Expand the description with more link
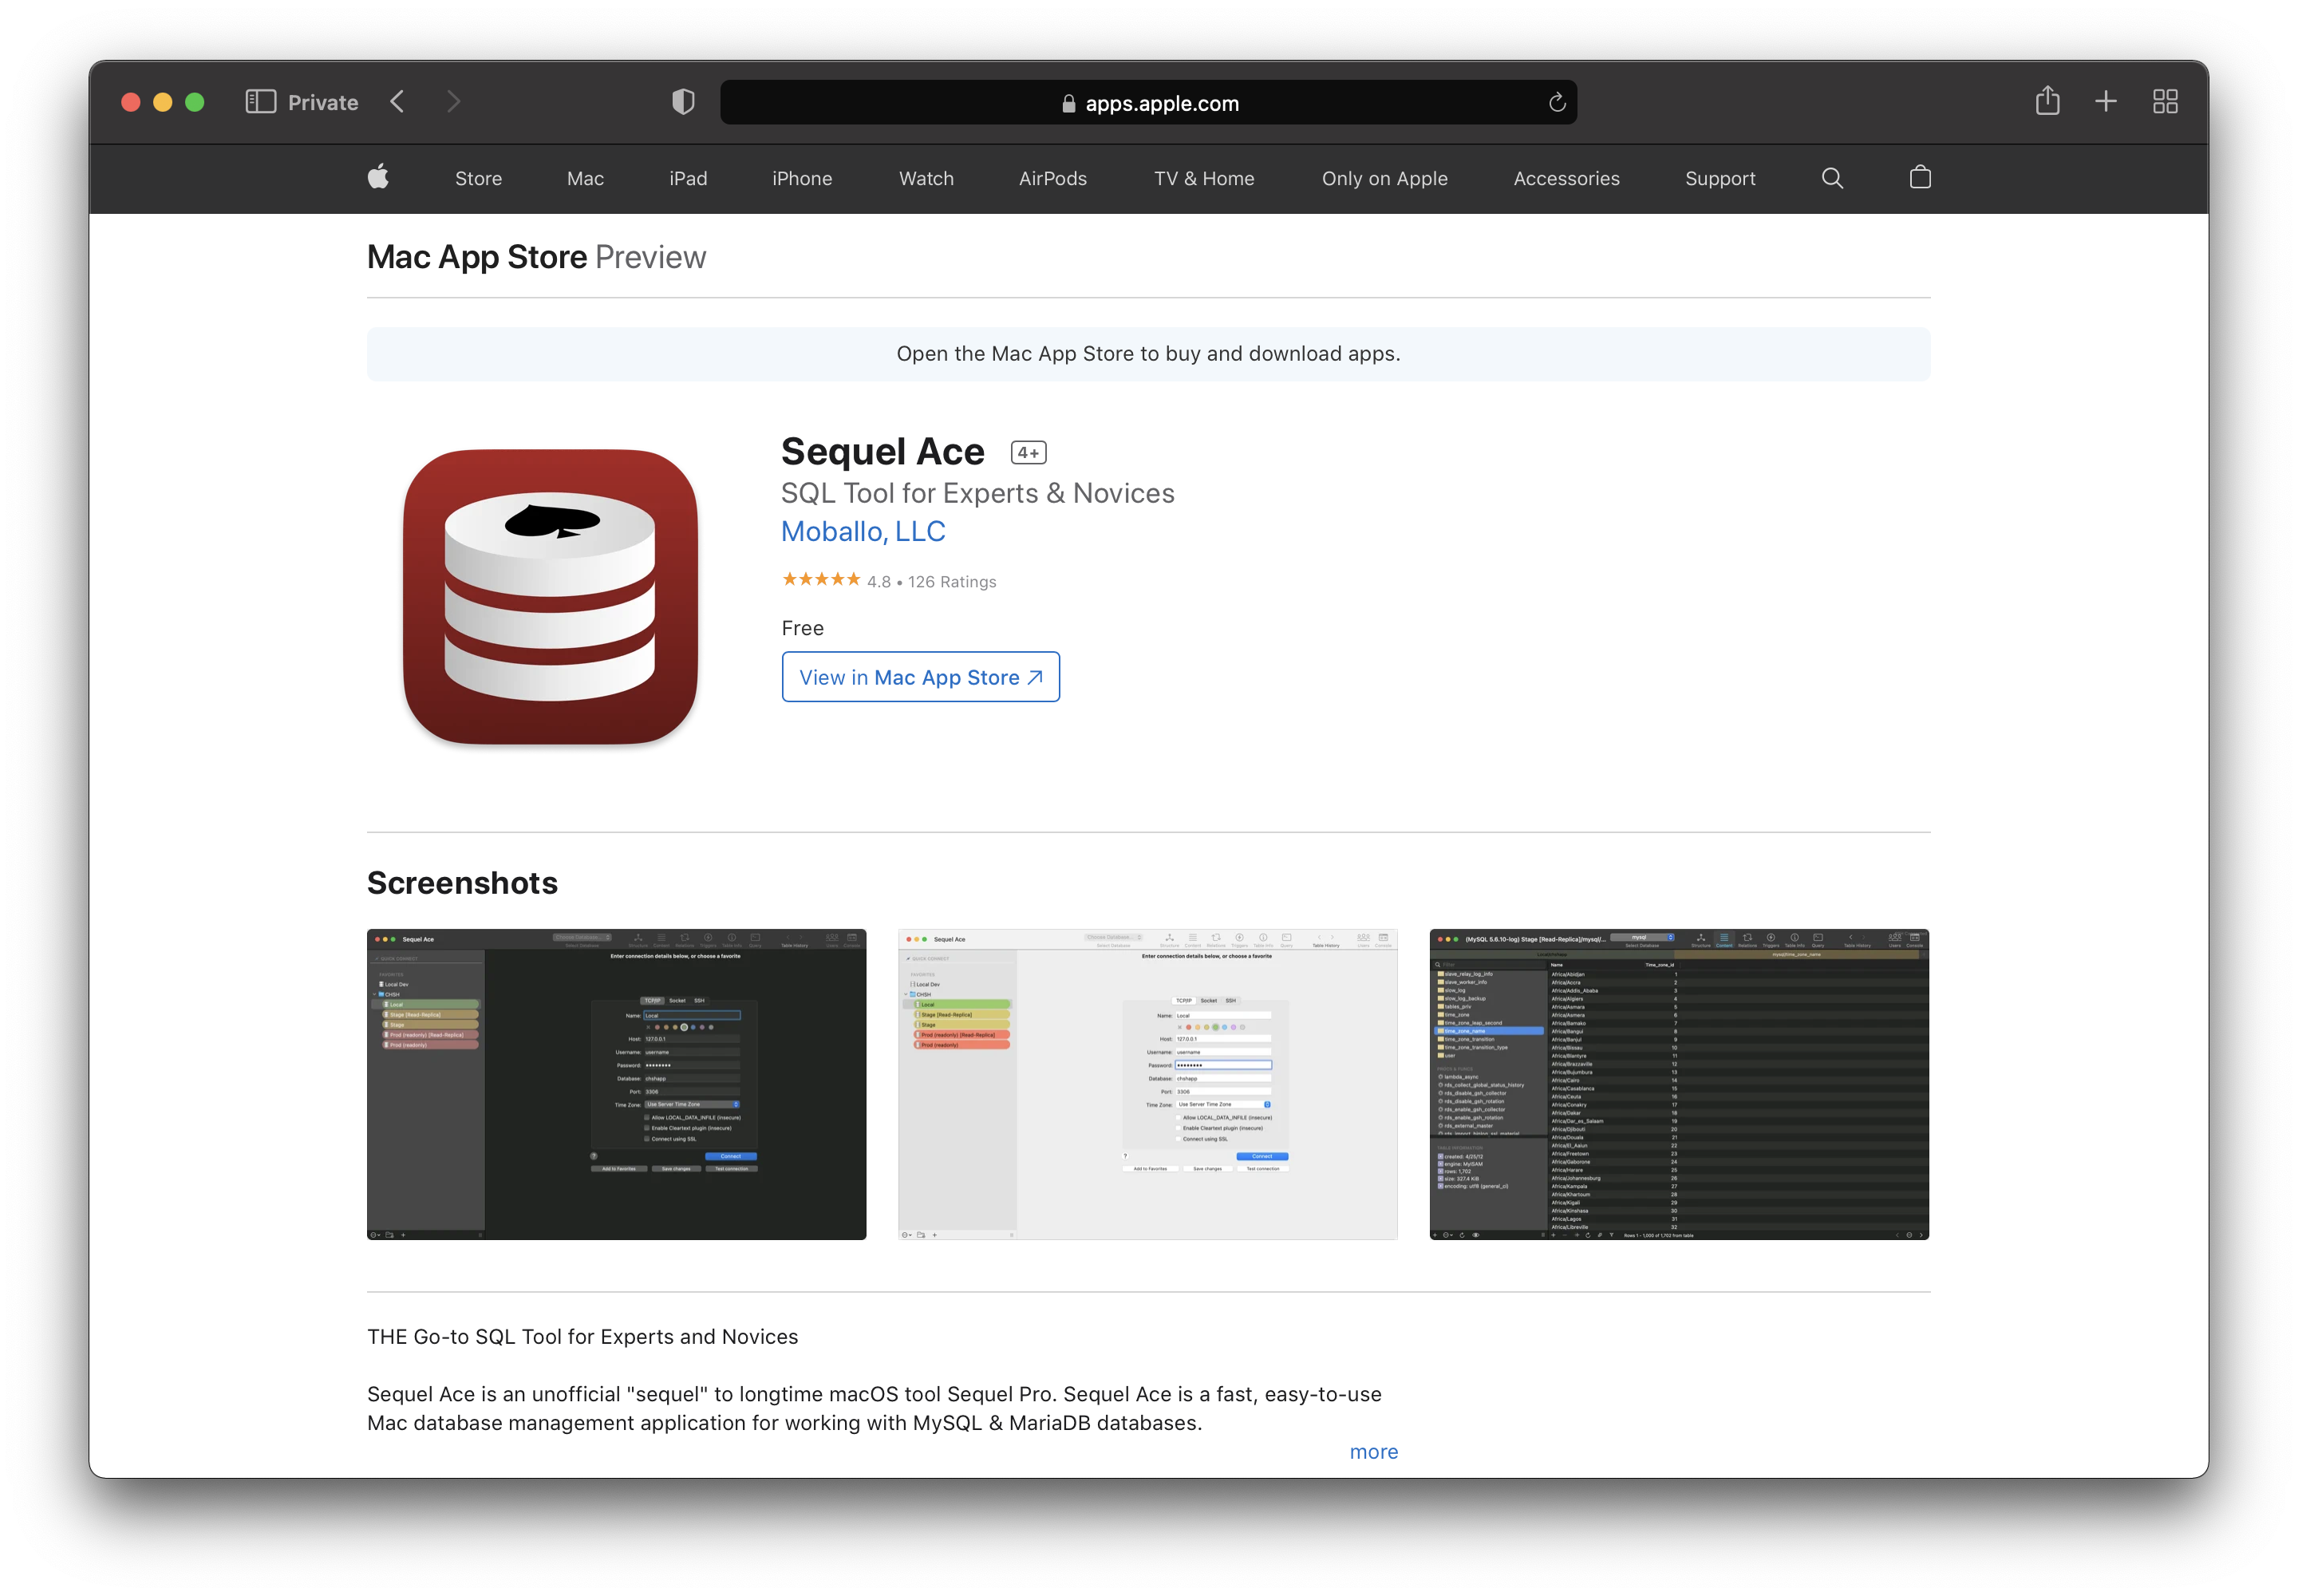 tap(1373, 1452)
